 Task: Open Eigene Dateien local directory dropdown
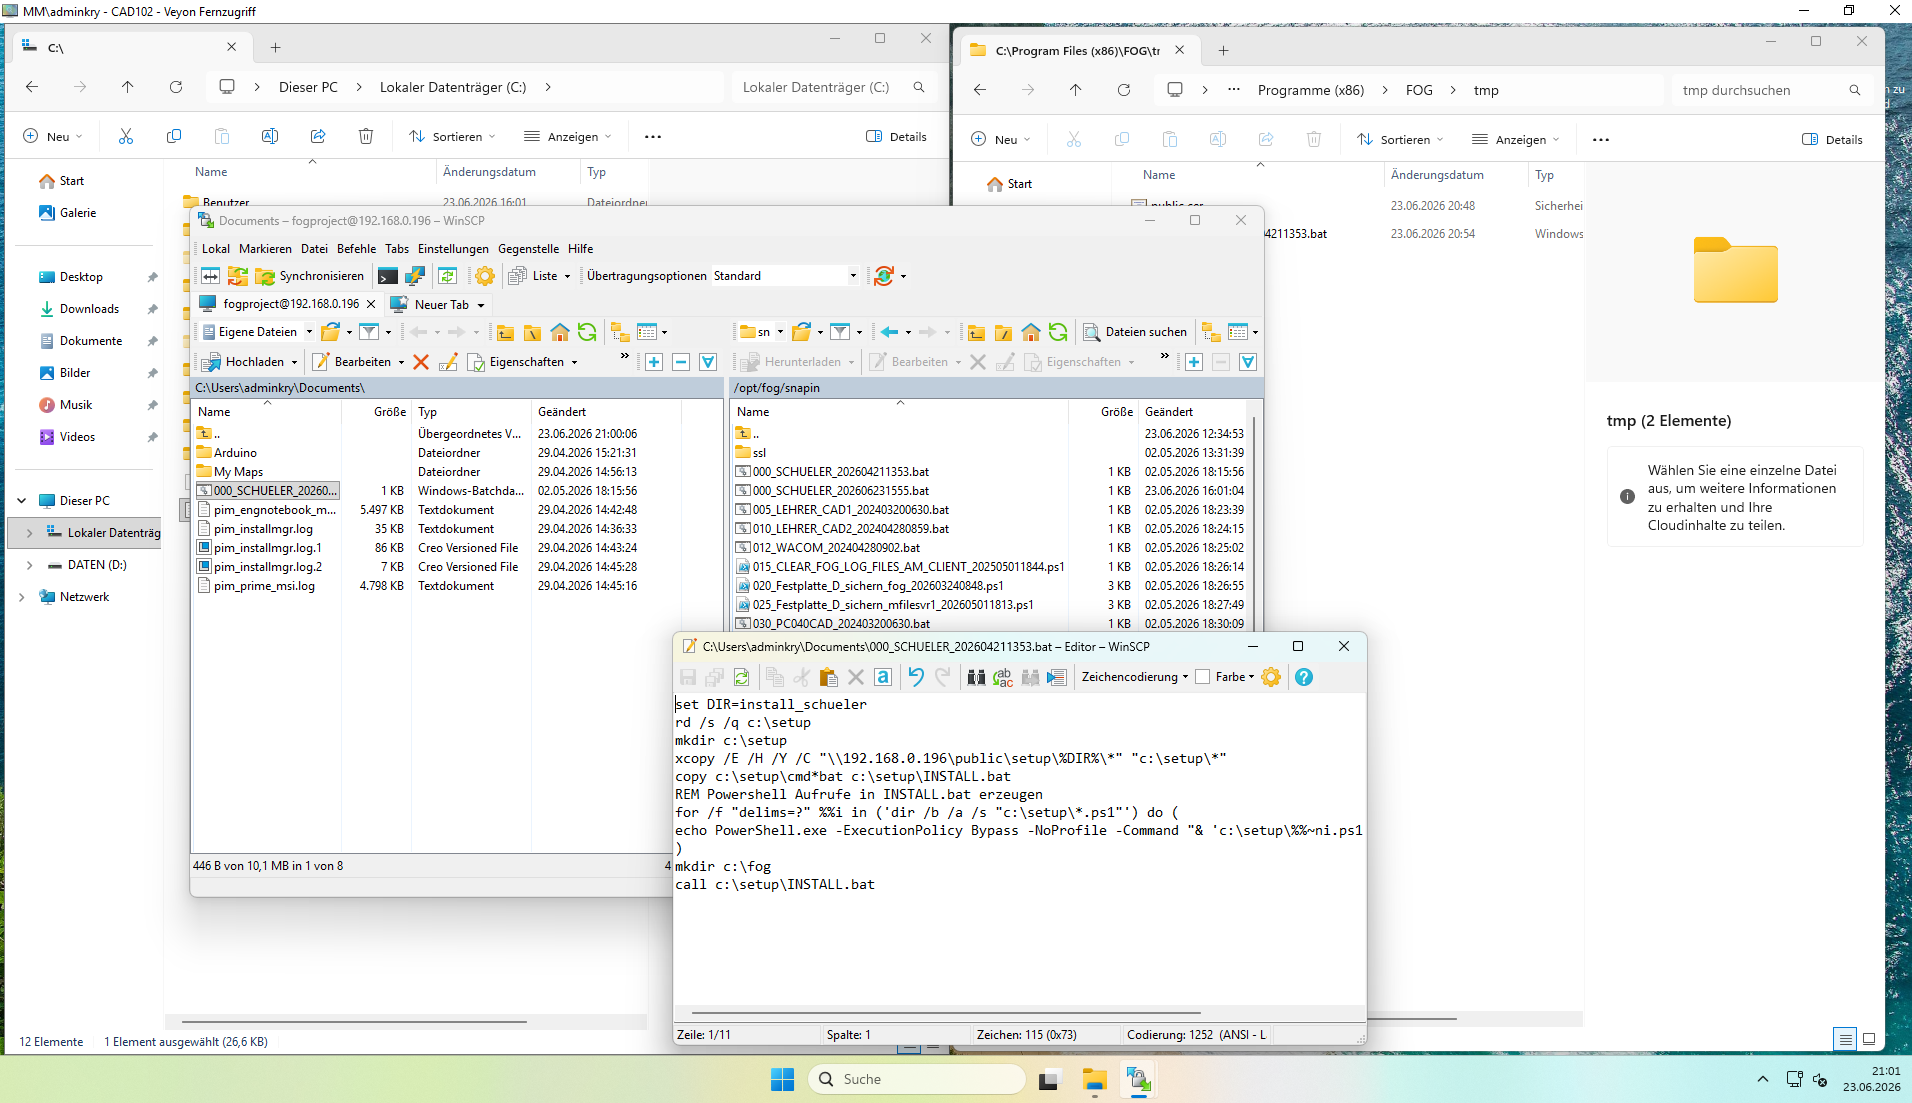(309, 332)
